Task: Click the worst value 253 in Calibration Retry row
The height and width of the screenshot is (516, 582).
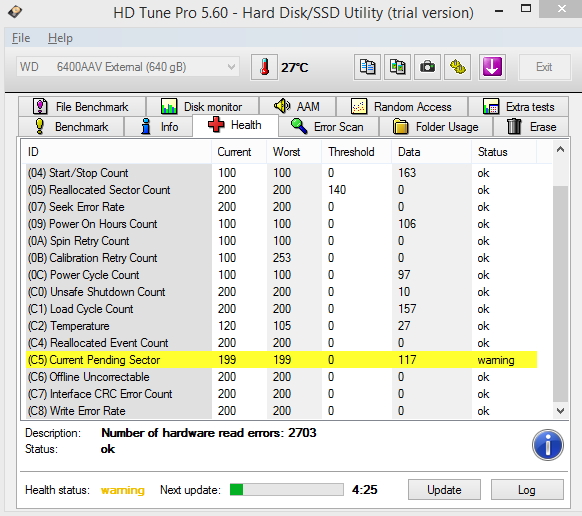Action: (x=282, y=258)
